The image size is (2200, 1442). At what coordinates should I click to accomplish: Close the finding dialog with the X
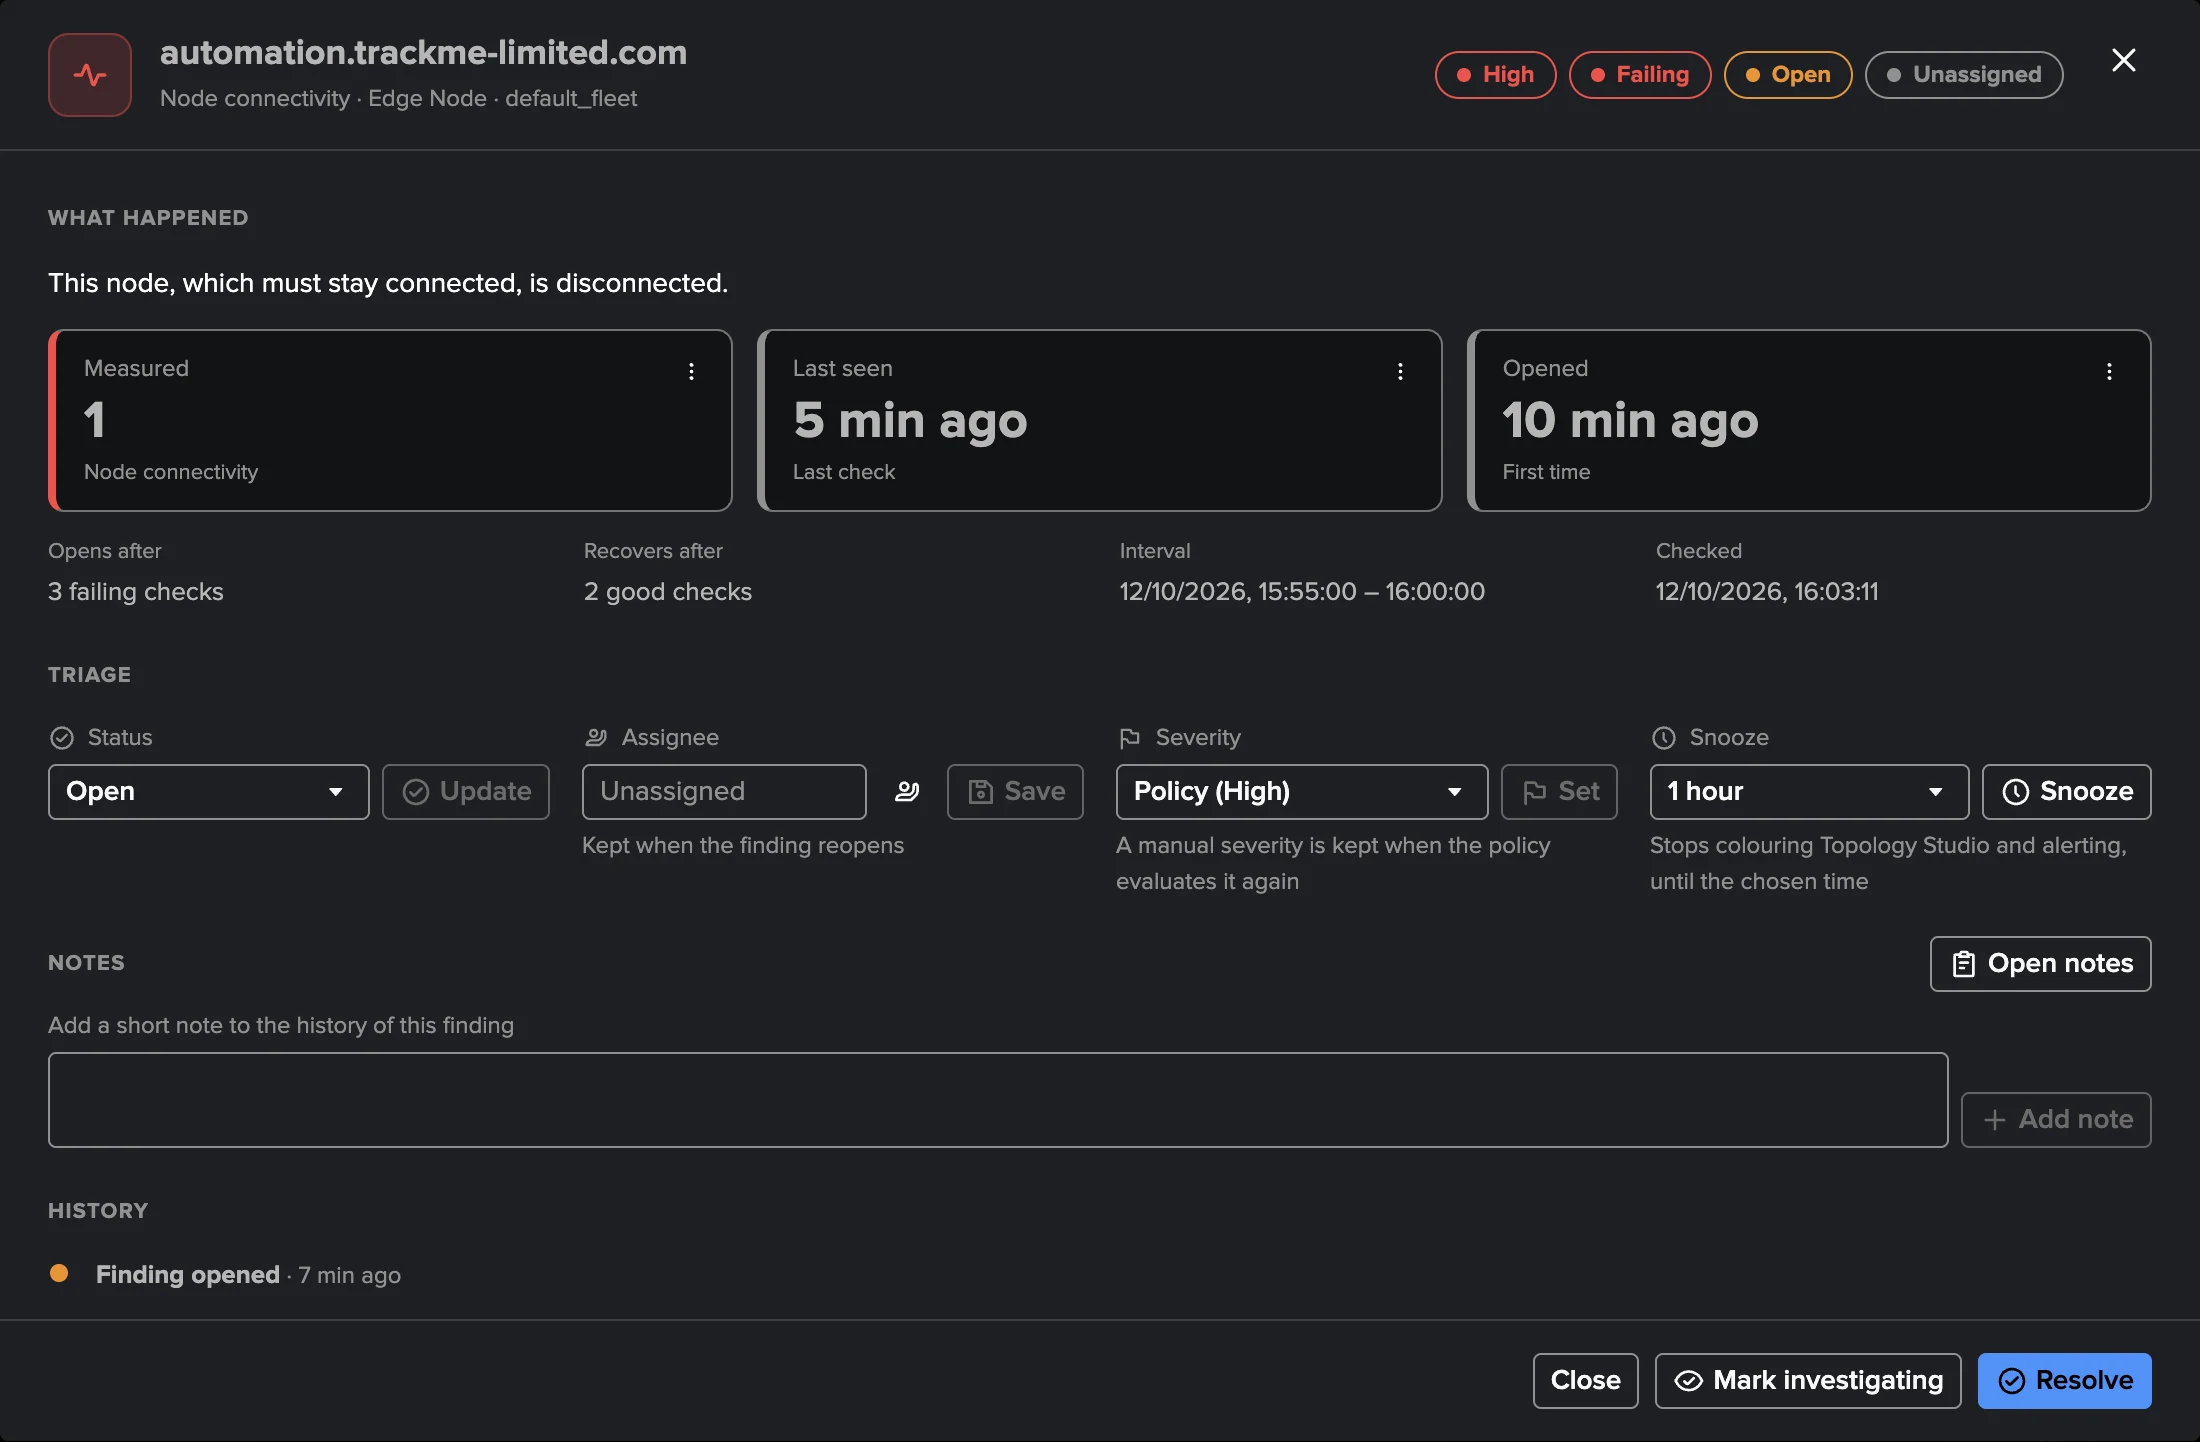point(2123,60)
